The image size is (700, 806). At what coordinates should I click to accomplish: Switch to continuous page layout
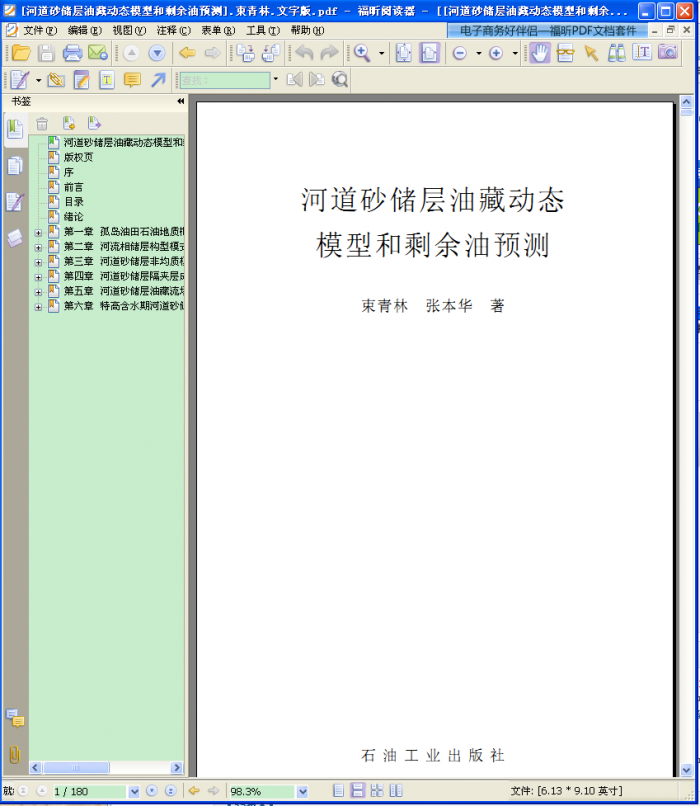[x=358, y=791]
